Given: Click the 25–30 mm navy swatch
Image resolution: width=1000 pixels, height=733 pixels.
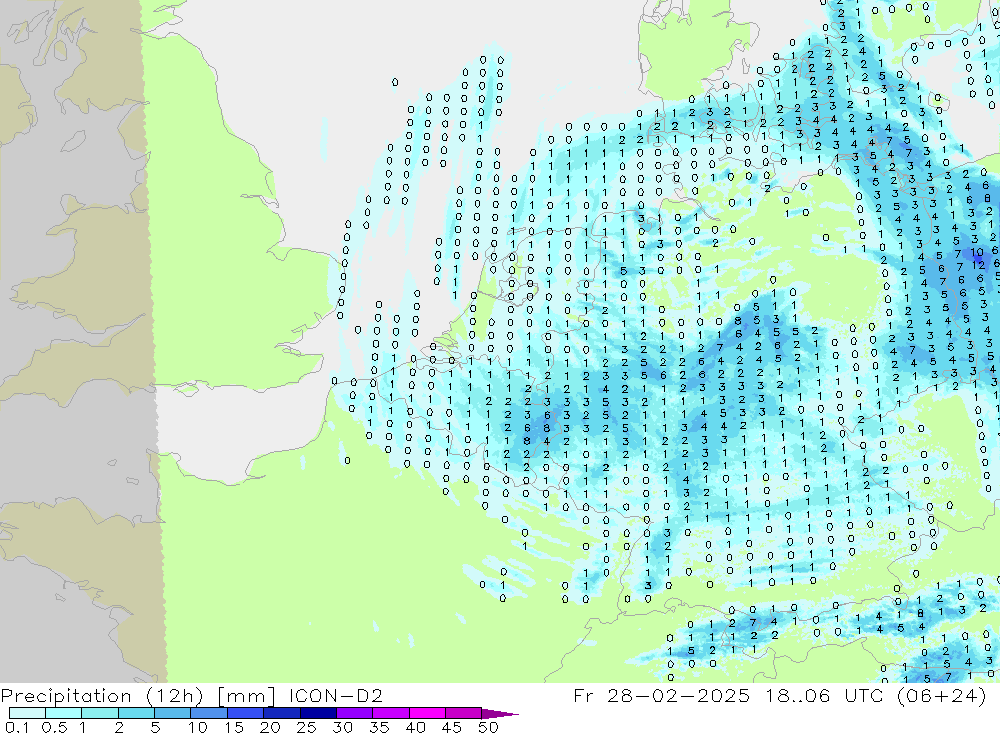Looking at the screenshot, I should 318,713.
